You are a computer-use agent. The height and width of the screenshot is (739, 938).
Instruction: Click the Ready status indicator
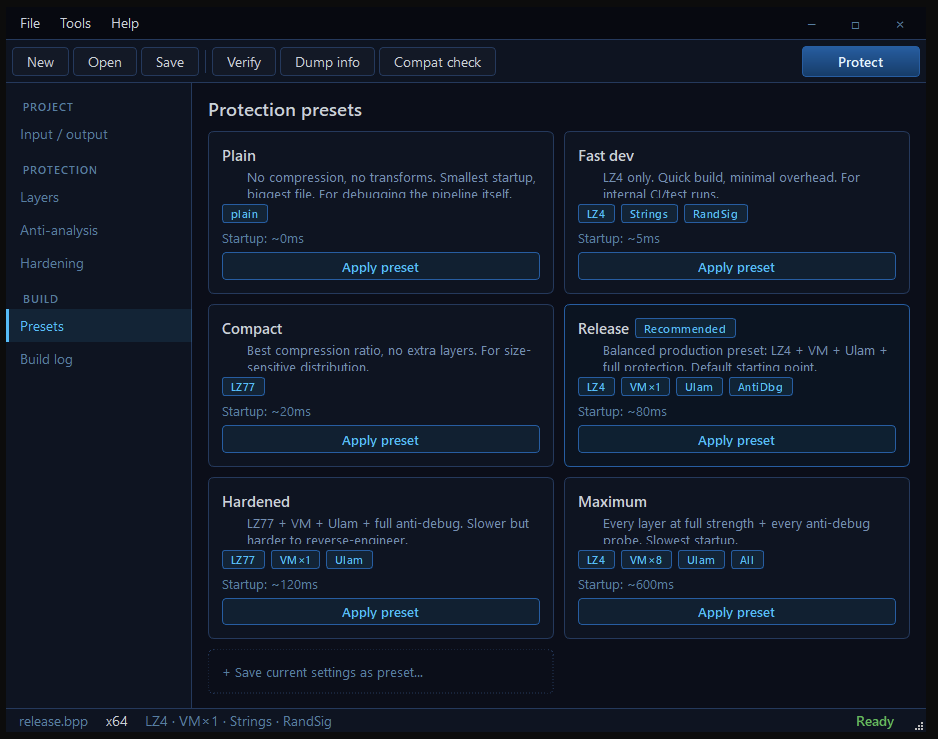(x=875, y=722)
